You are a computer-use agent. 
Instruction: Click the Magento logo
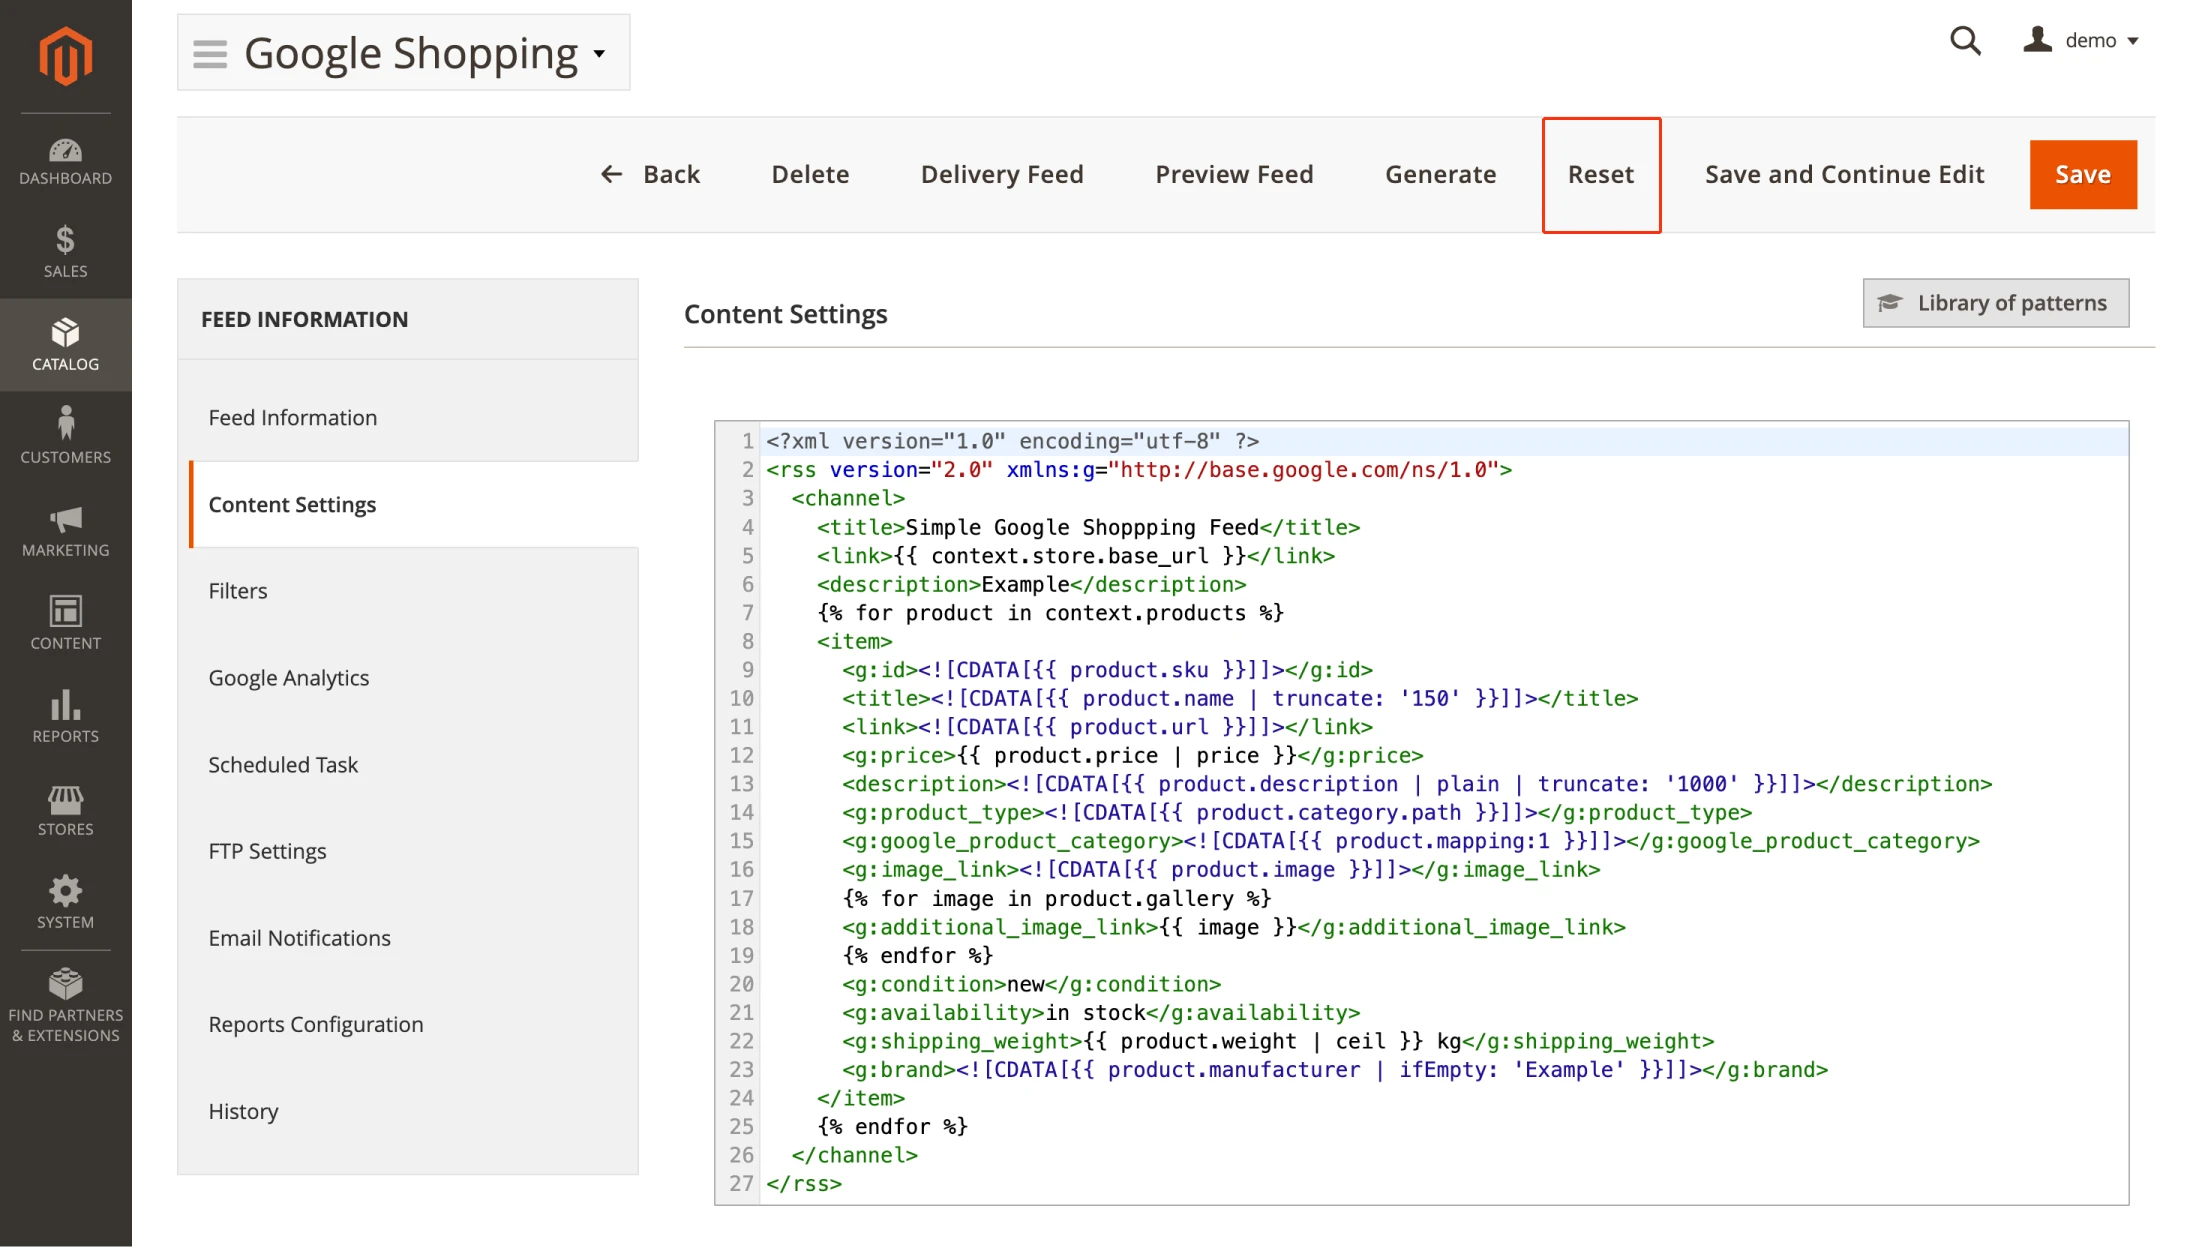(x=65, y=55)
